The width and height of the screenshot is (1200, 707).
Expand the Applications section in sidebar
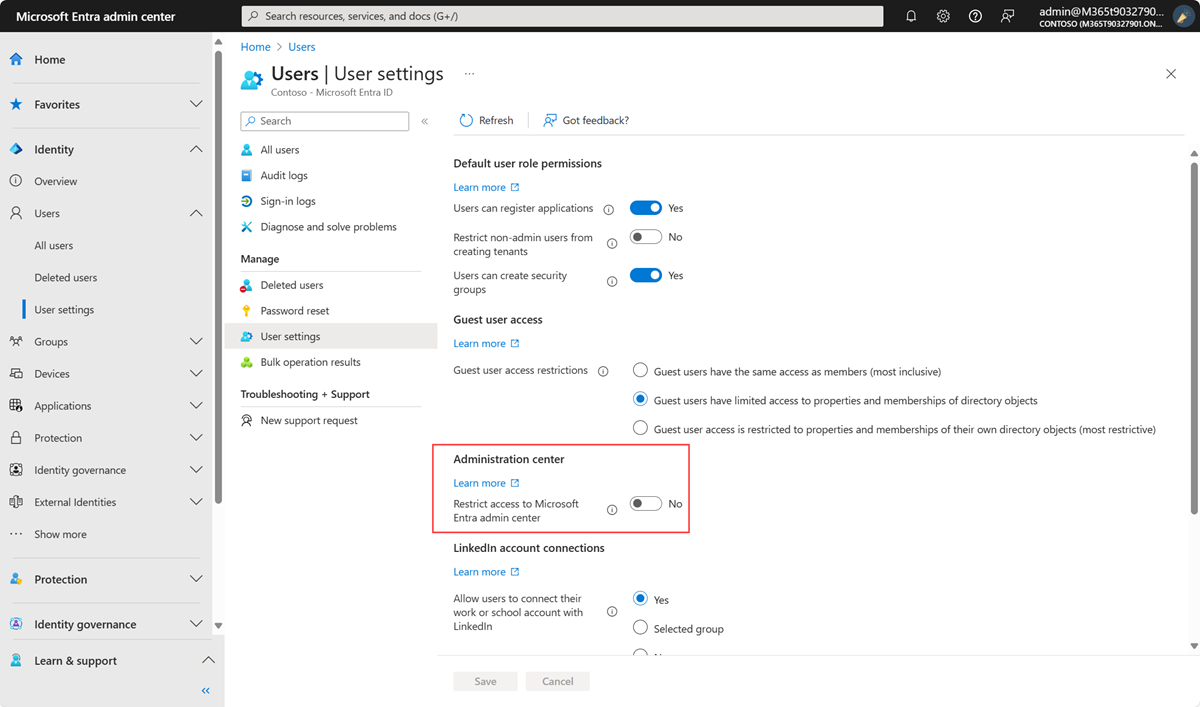pos(196,406)
